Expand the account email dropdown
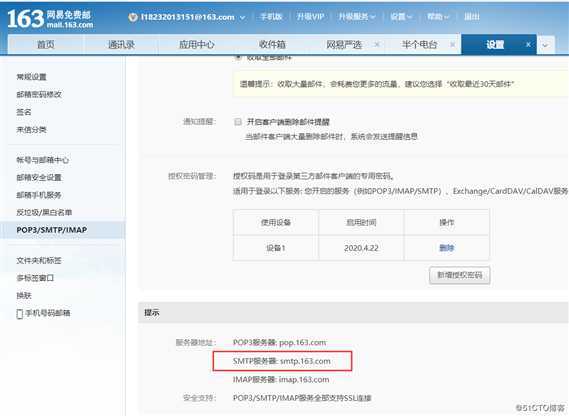The width and height of the screenshot is (569, 416). [x=242, y=17]
